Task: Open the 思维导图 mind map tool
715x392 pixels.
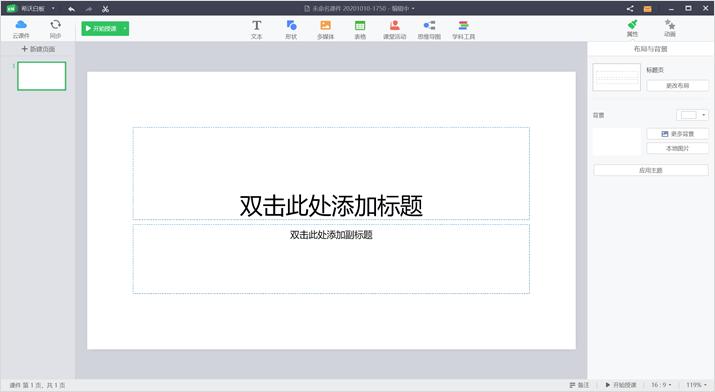Action: [429, 29]
